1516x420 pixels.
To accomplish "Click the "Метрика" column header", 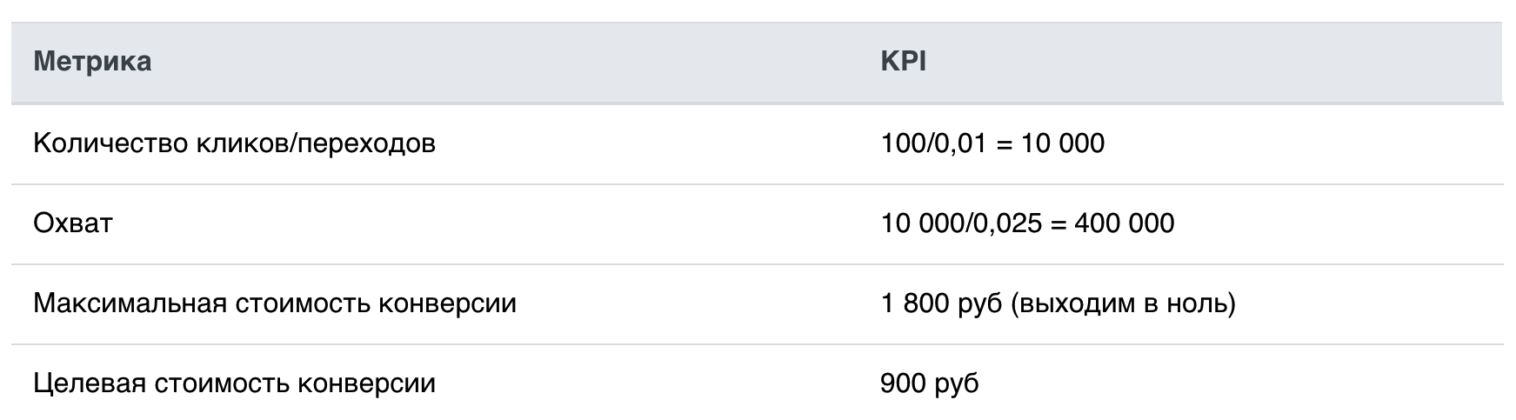I will [93, 63].
